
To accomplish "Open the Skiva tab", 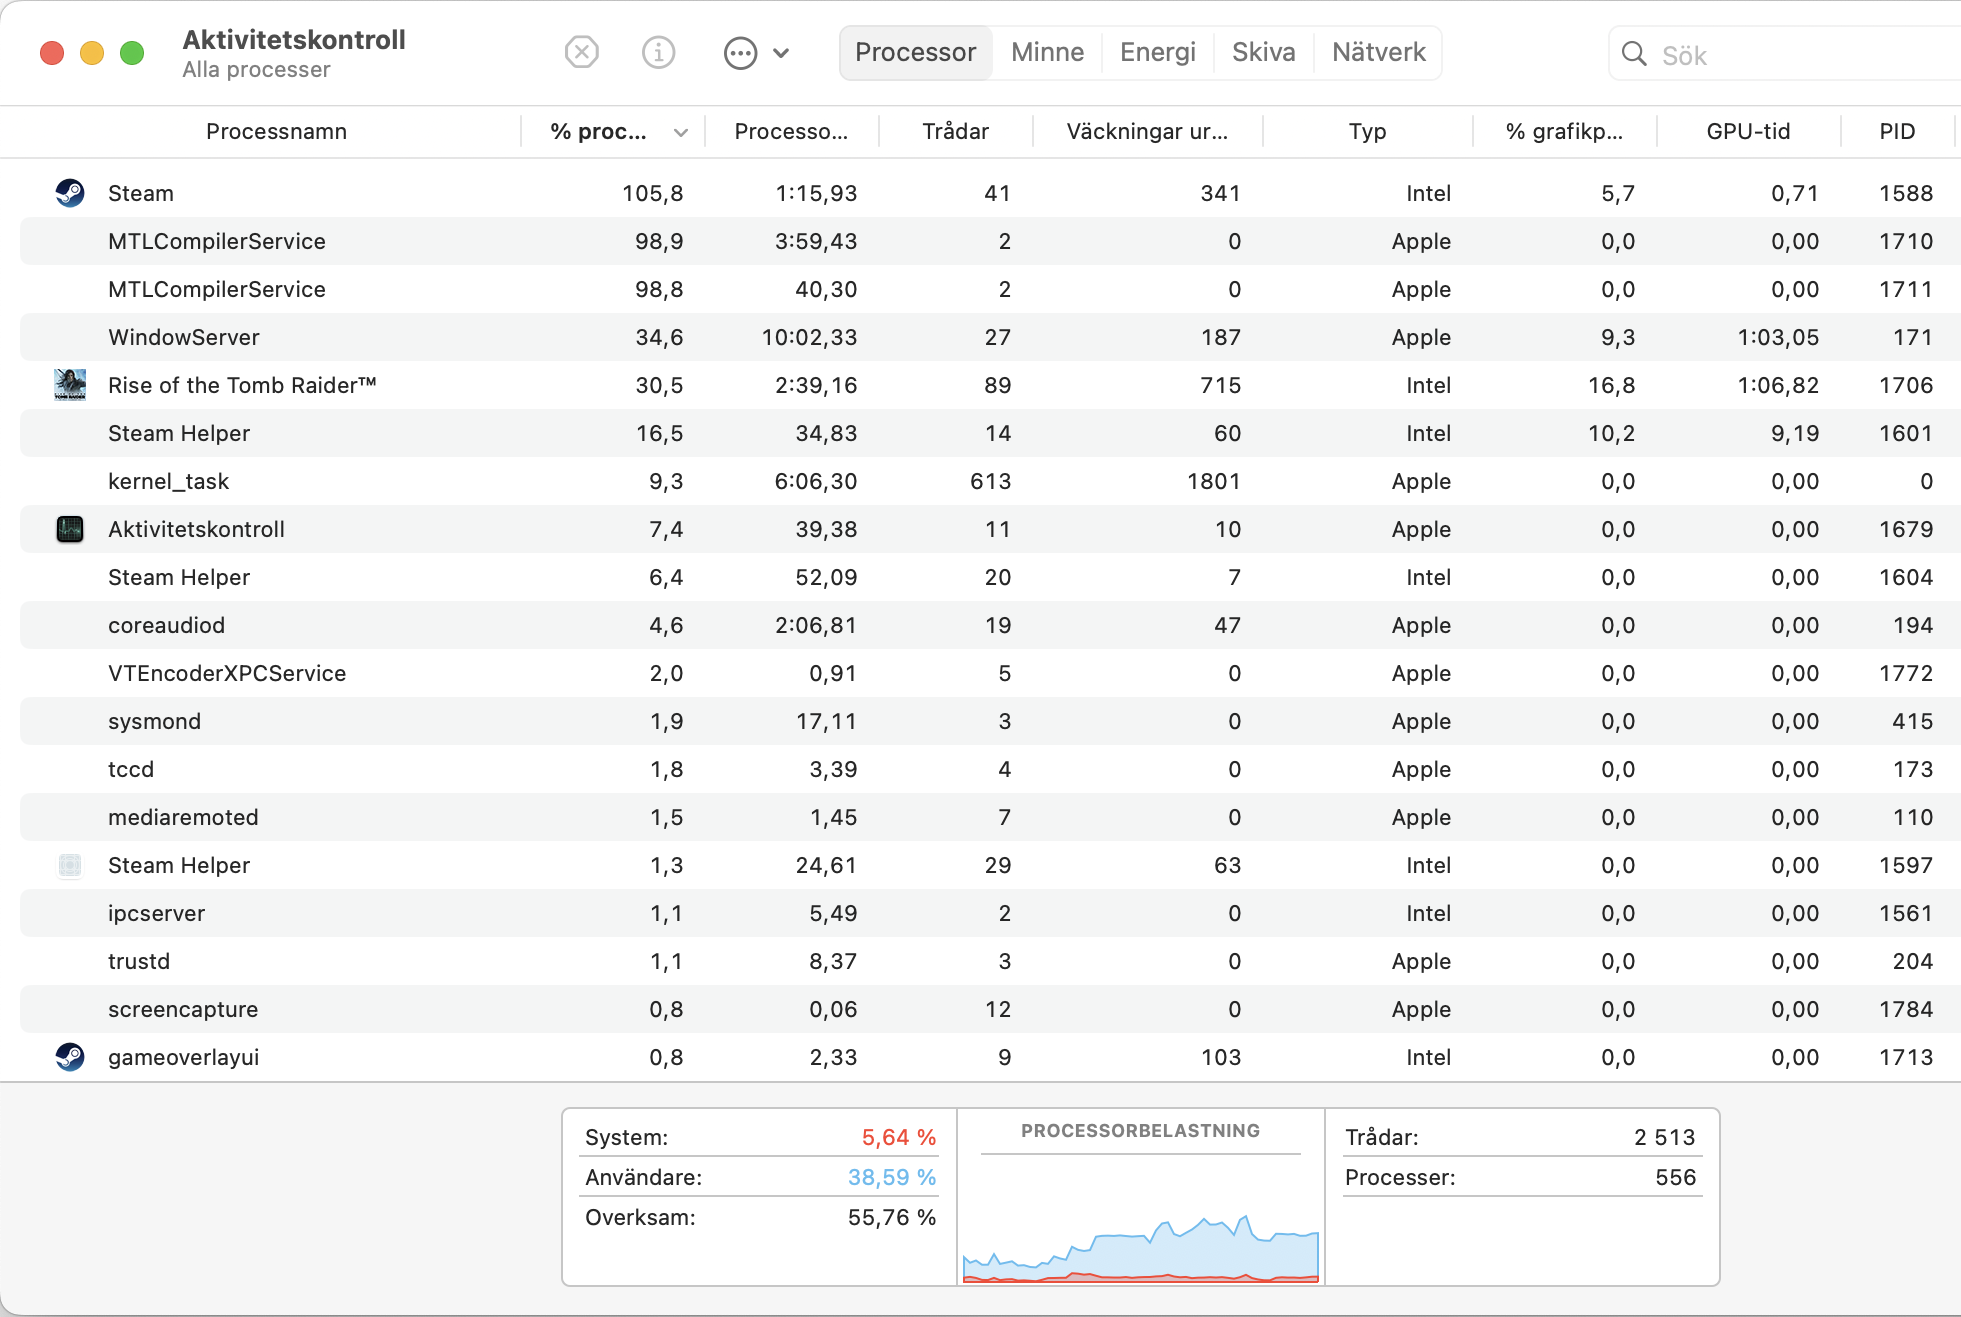I will [1263, 52].
